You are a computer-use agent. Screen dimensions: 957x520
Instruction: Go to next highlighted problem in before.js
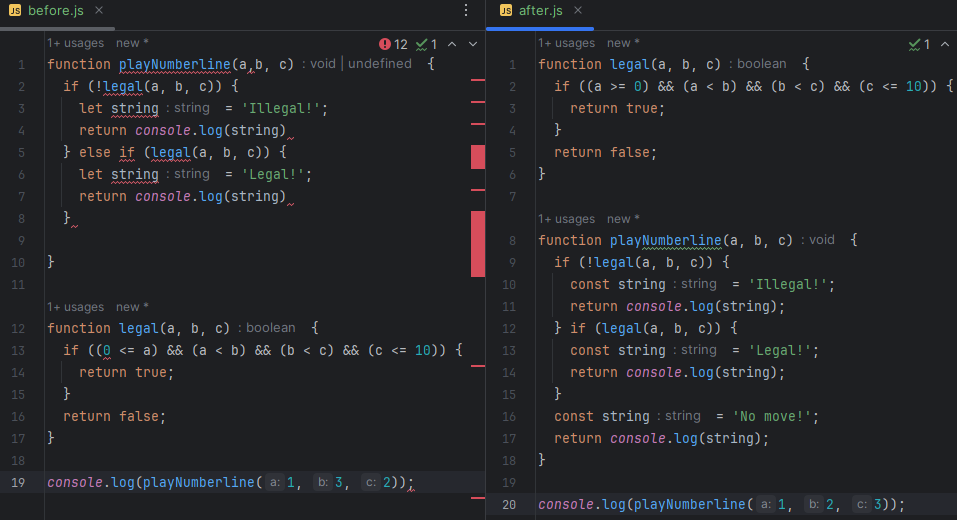click(473, 44)
